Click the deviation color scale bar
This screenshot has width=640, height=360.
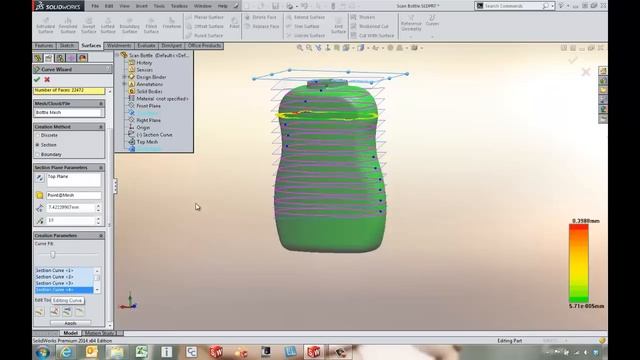578,263
